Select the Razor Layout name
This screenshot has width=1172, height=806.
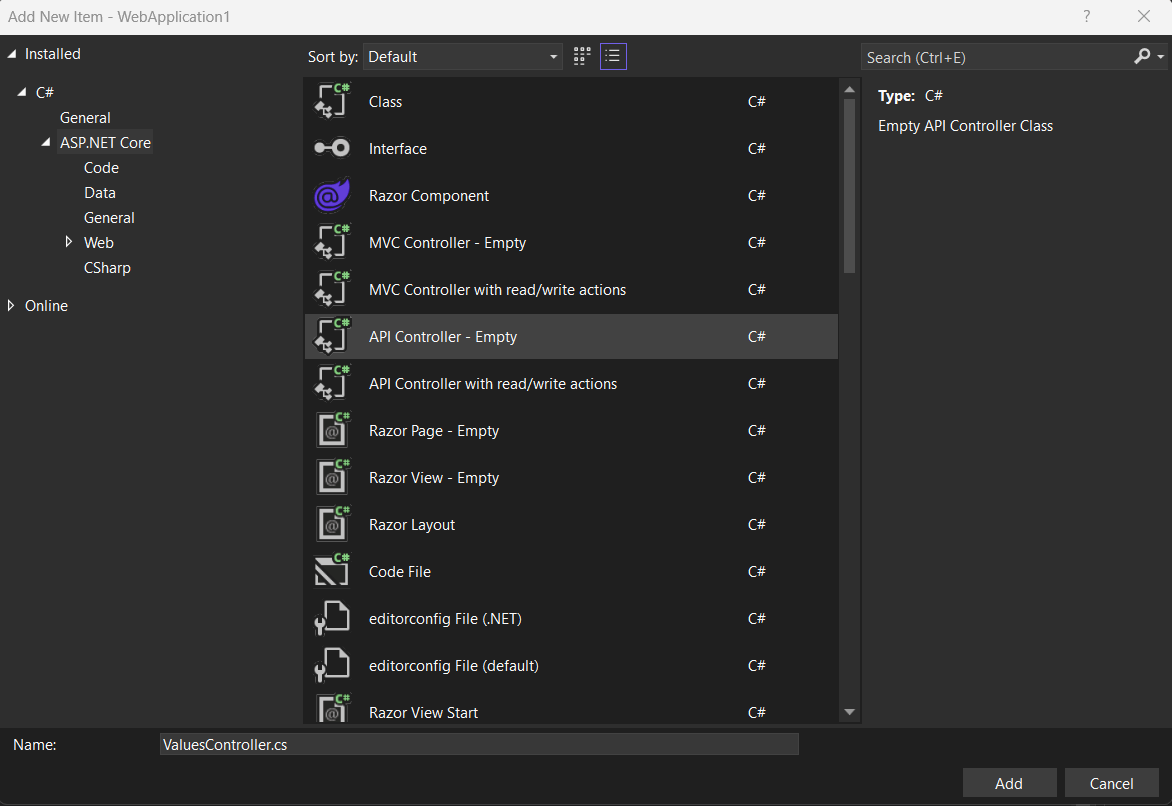tap(412, 525)
